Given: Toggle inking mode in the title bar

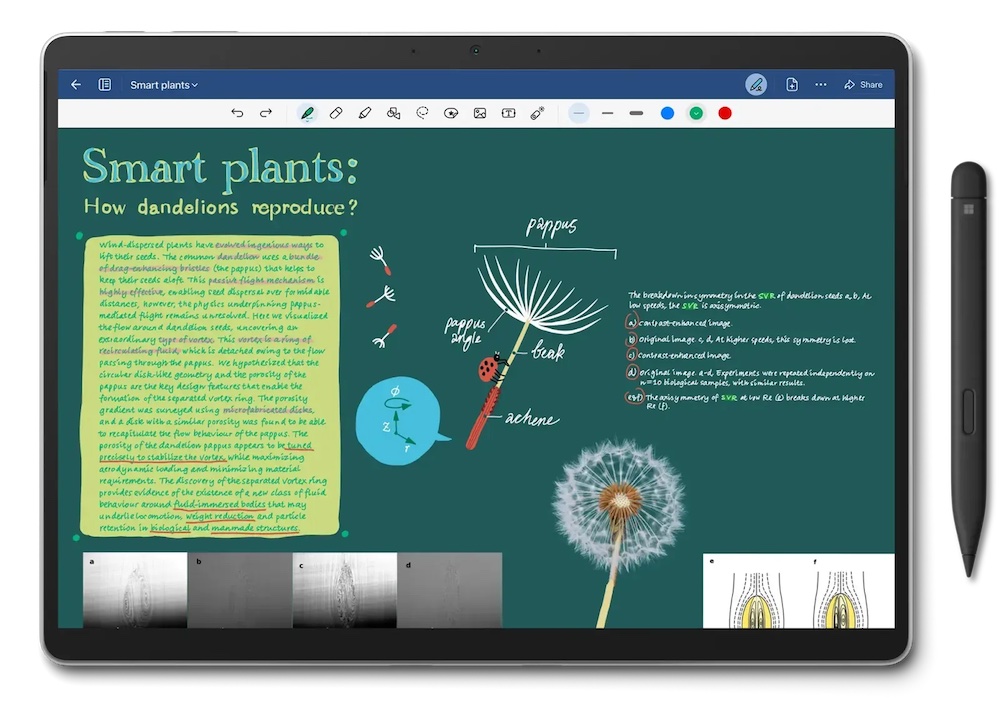Looking at the screenshot, I should click(756, 84).
